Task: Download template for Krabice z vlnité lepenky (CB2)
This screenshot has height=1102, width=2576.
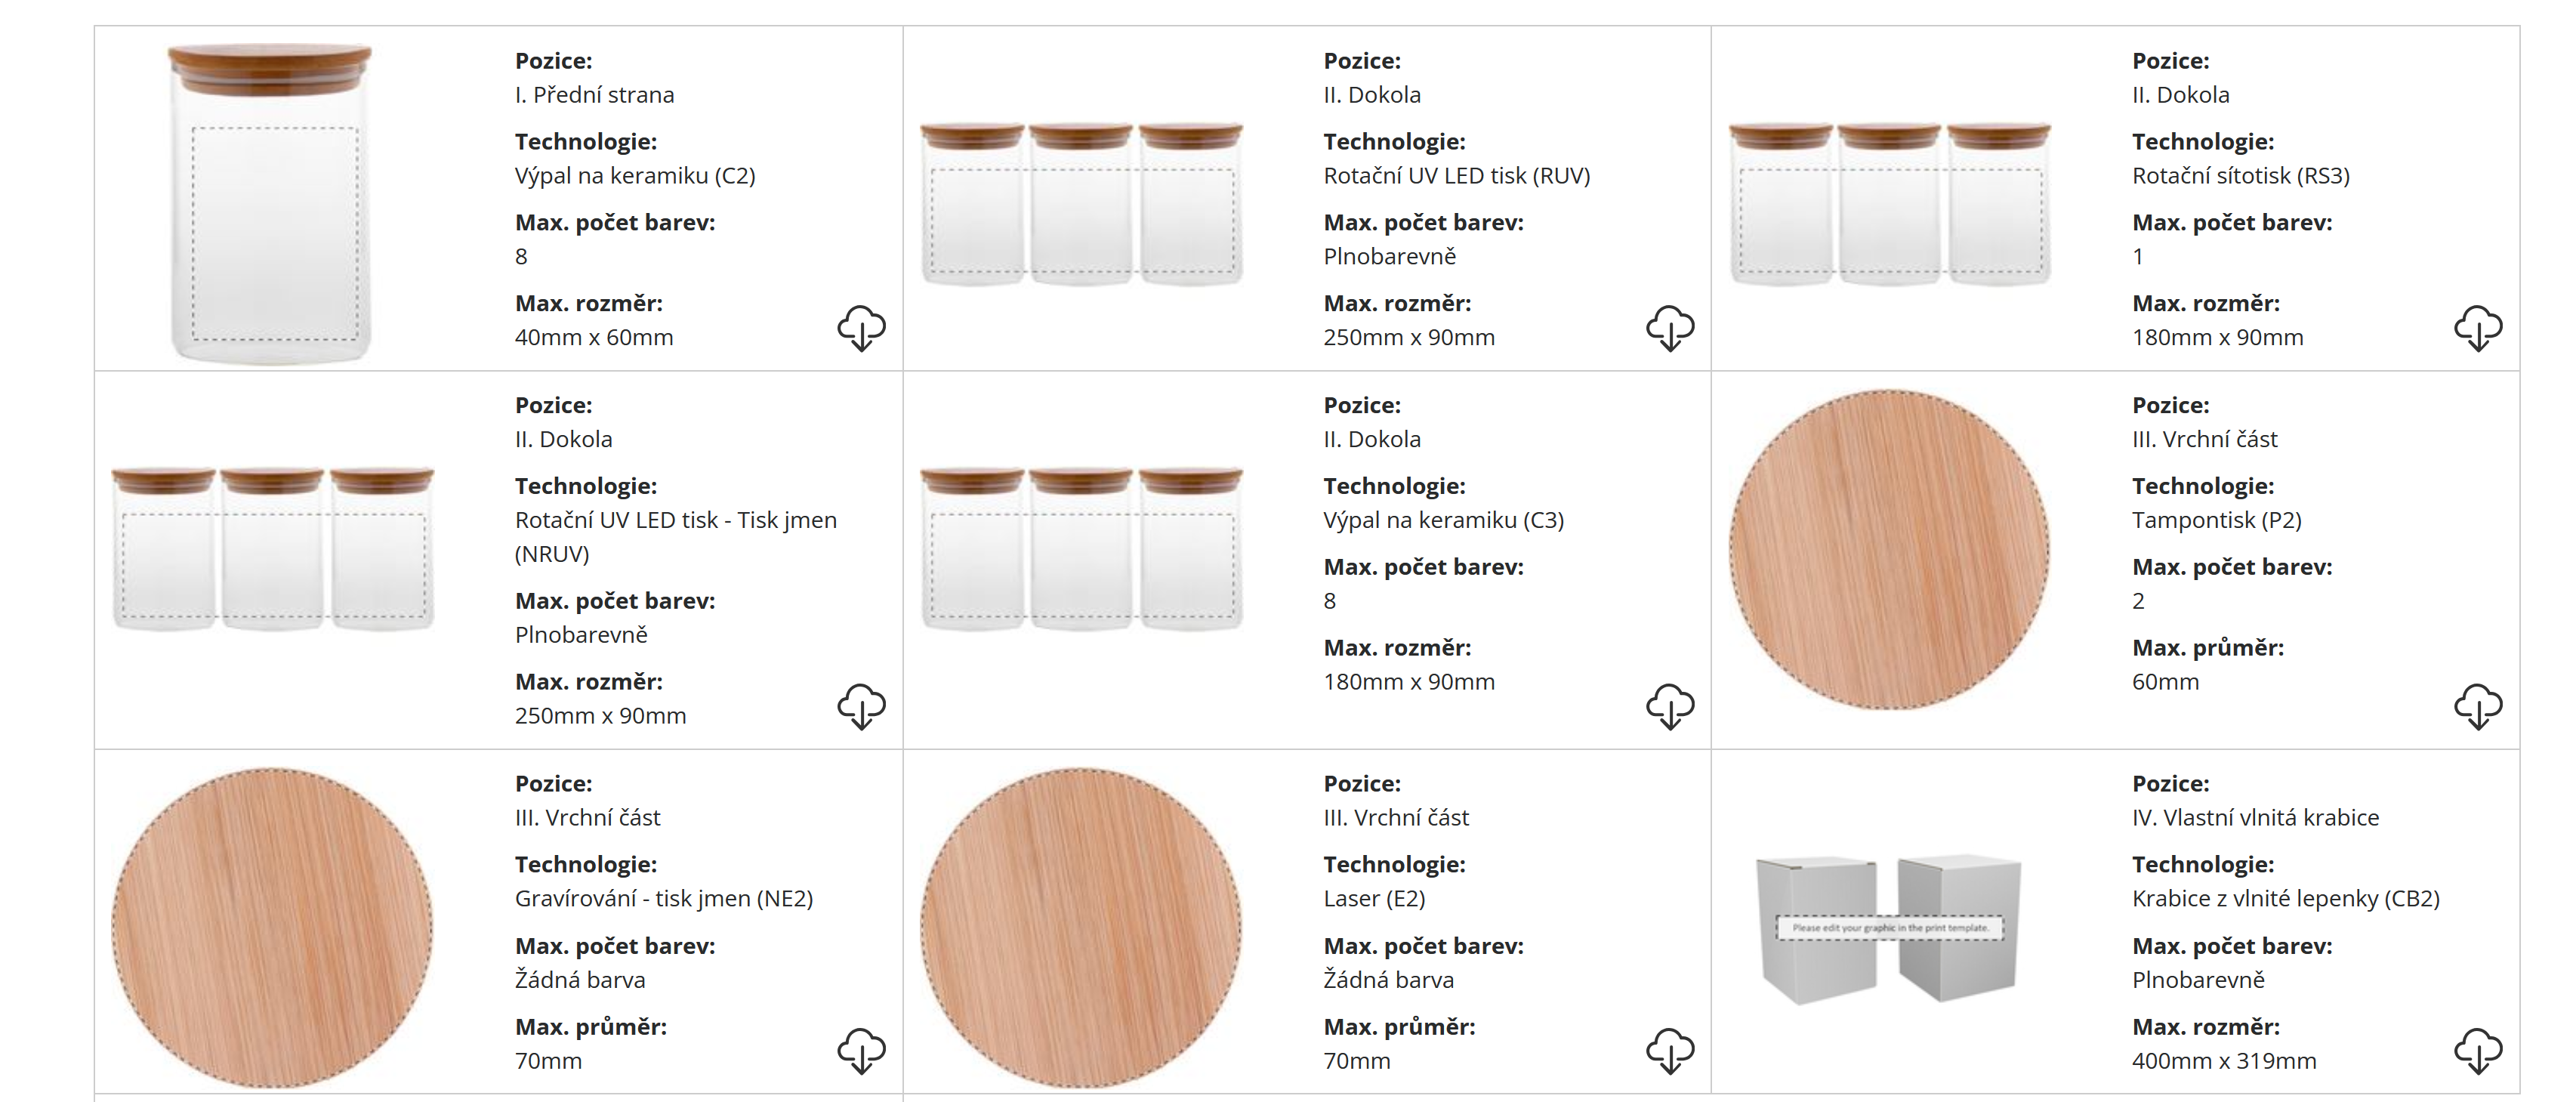Action: coord(2478,1050)
